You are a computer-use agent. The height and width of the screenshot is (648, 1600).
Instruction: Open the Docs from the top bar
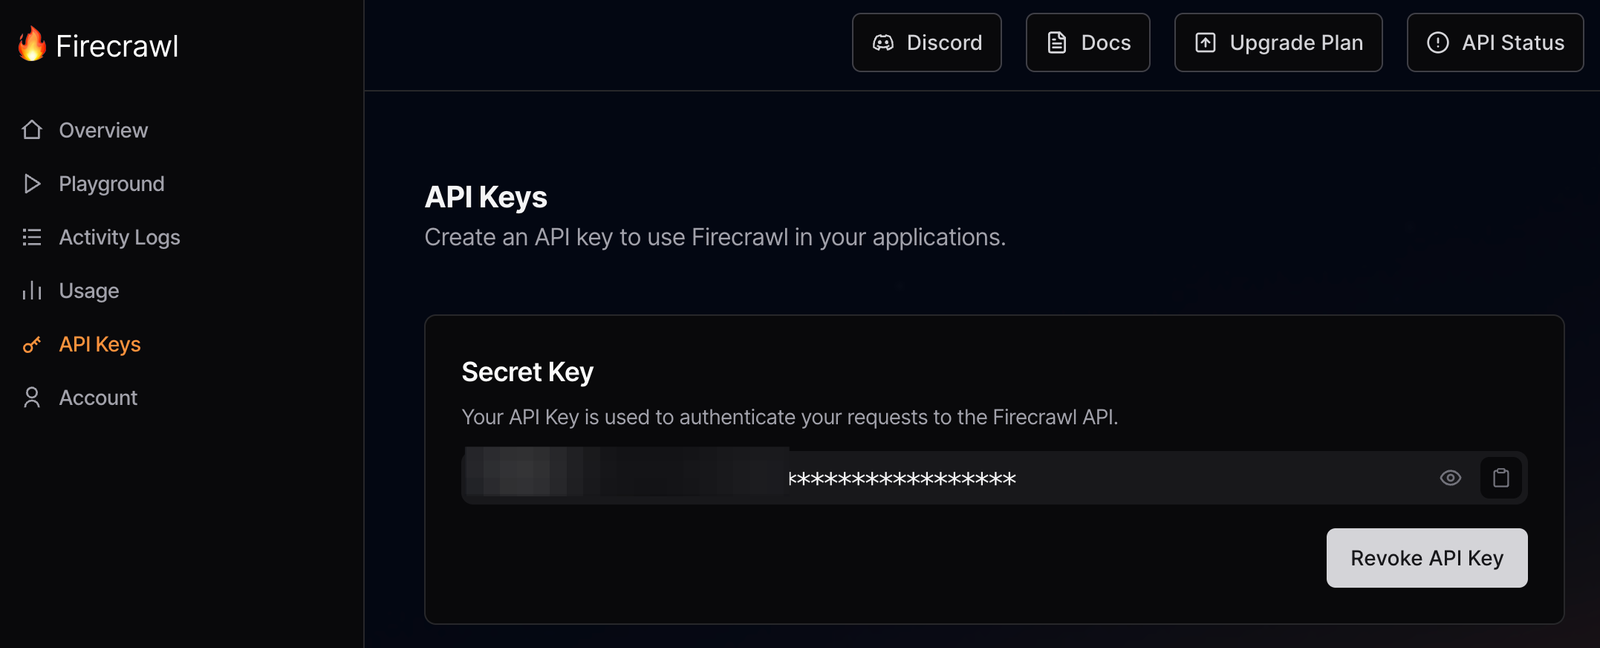[1087, 42]
